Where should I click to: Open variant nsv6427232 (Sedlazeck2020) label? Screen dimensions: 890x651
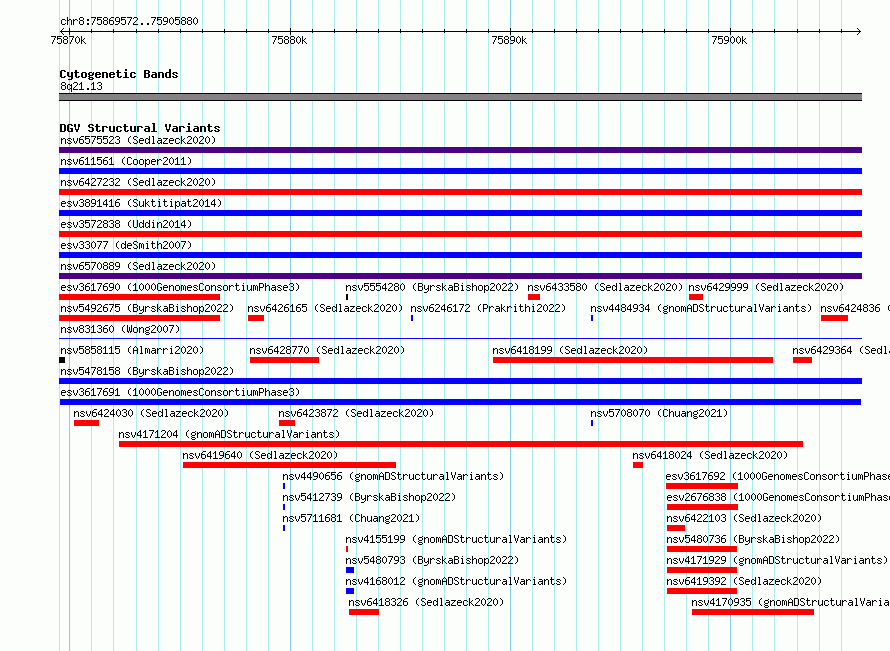coord(138,182)
